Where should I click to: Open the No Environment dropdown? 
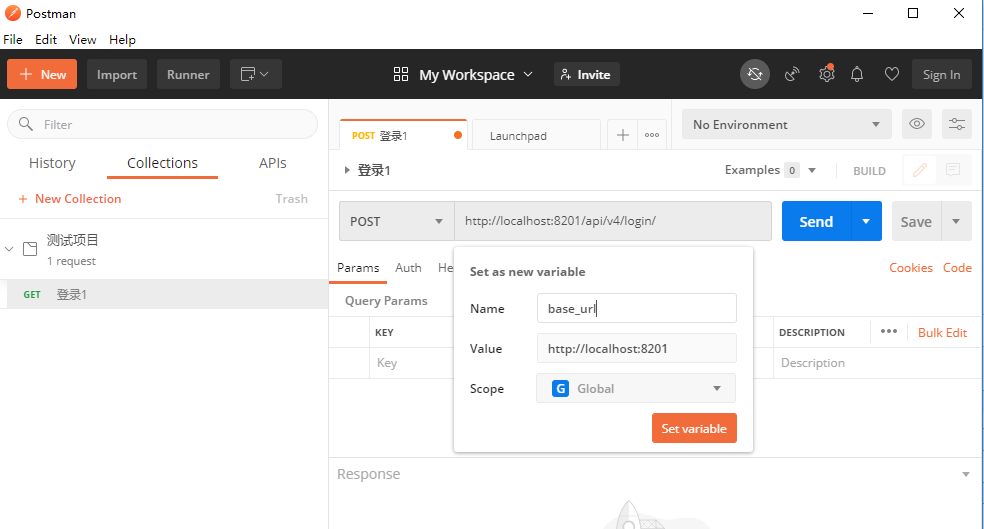(x=786, y=124)
